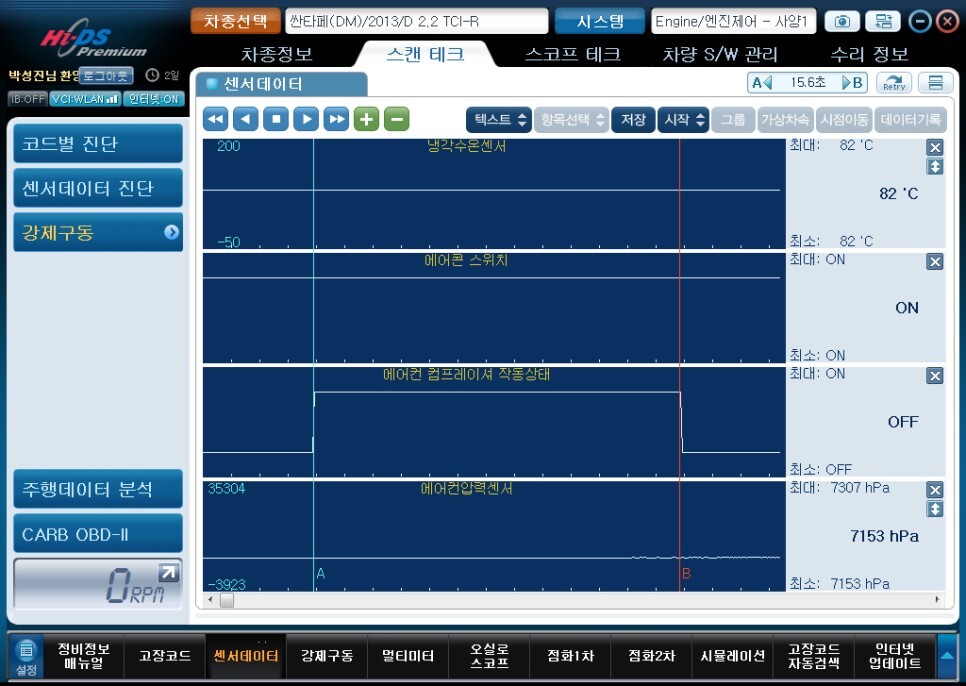Play the recorded sensor data

pos(306,119)
